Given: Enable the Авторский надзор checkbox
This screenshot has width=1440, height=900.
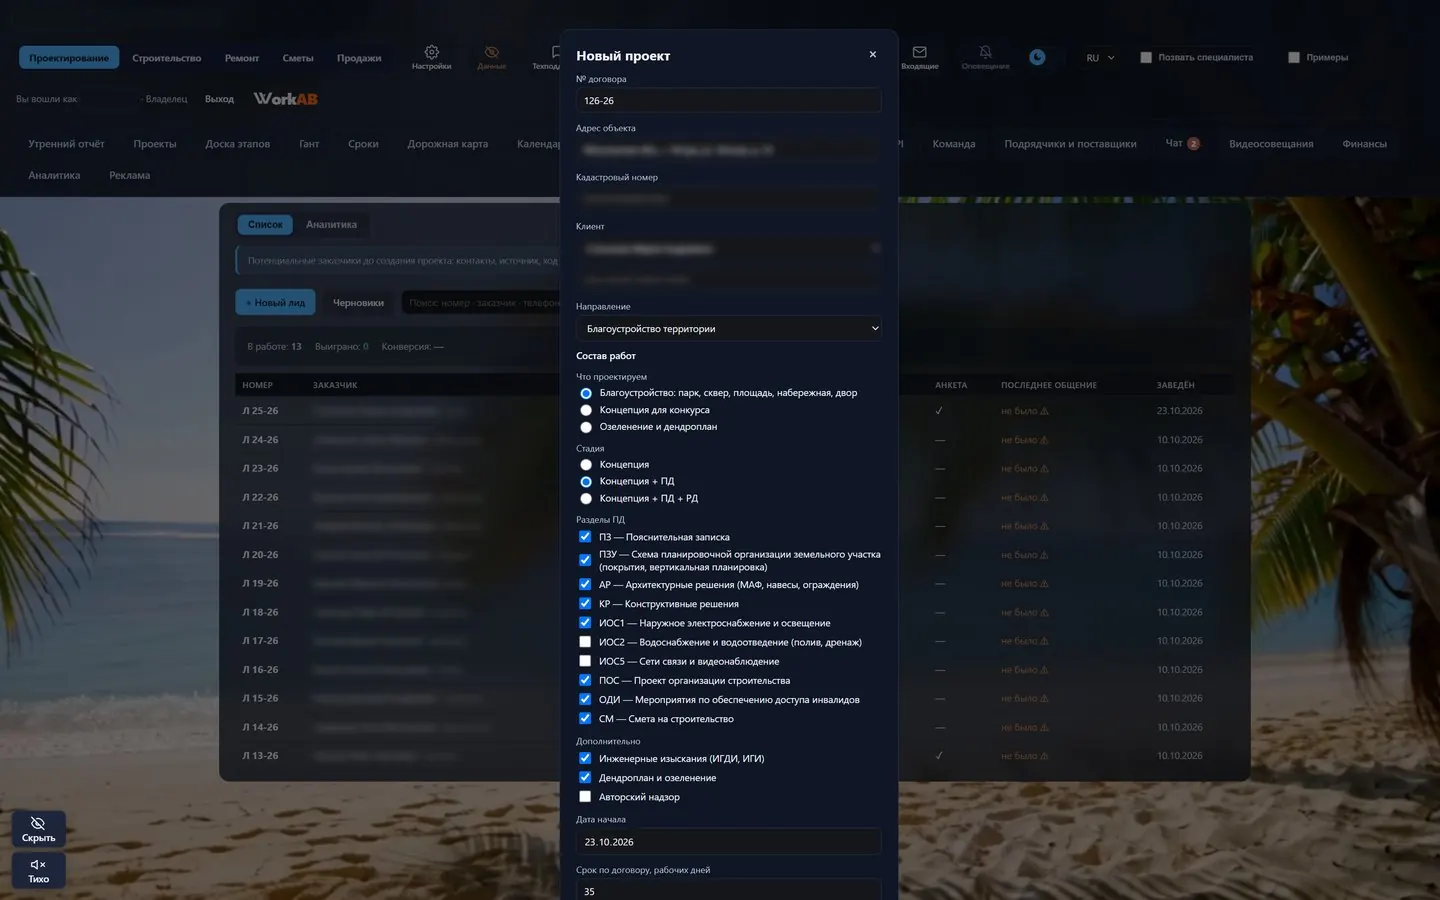Looking at the screenshot, I should coord(585,797).
